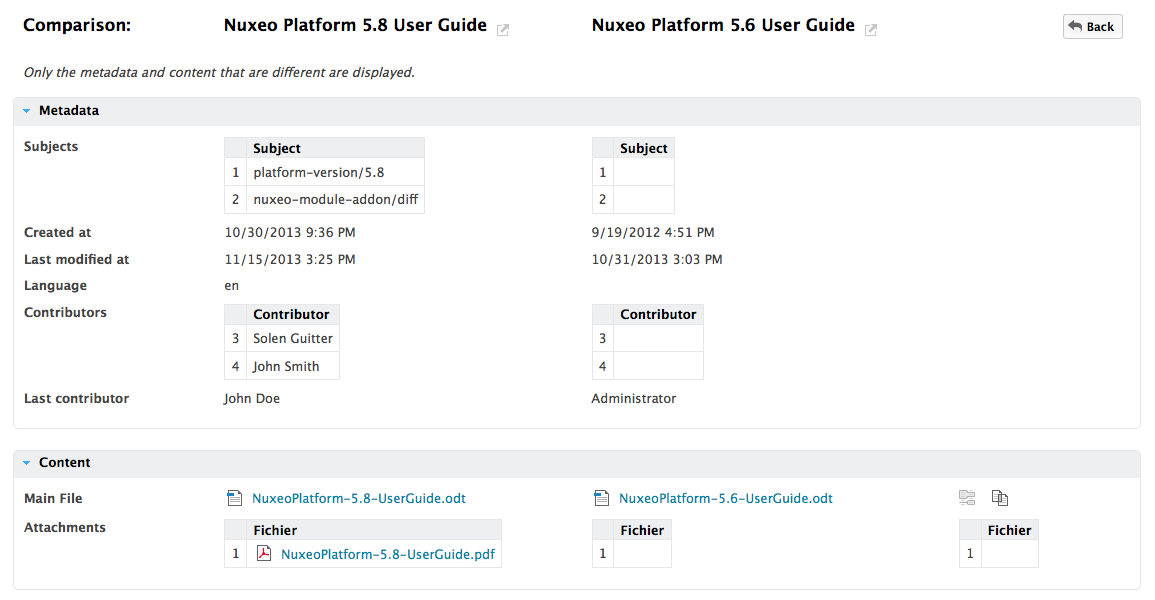Click the Last contributor row label

click(x=77, y=398)
